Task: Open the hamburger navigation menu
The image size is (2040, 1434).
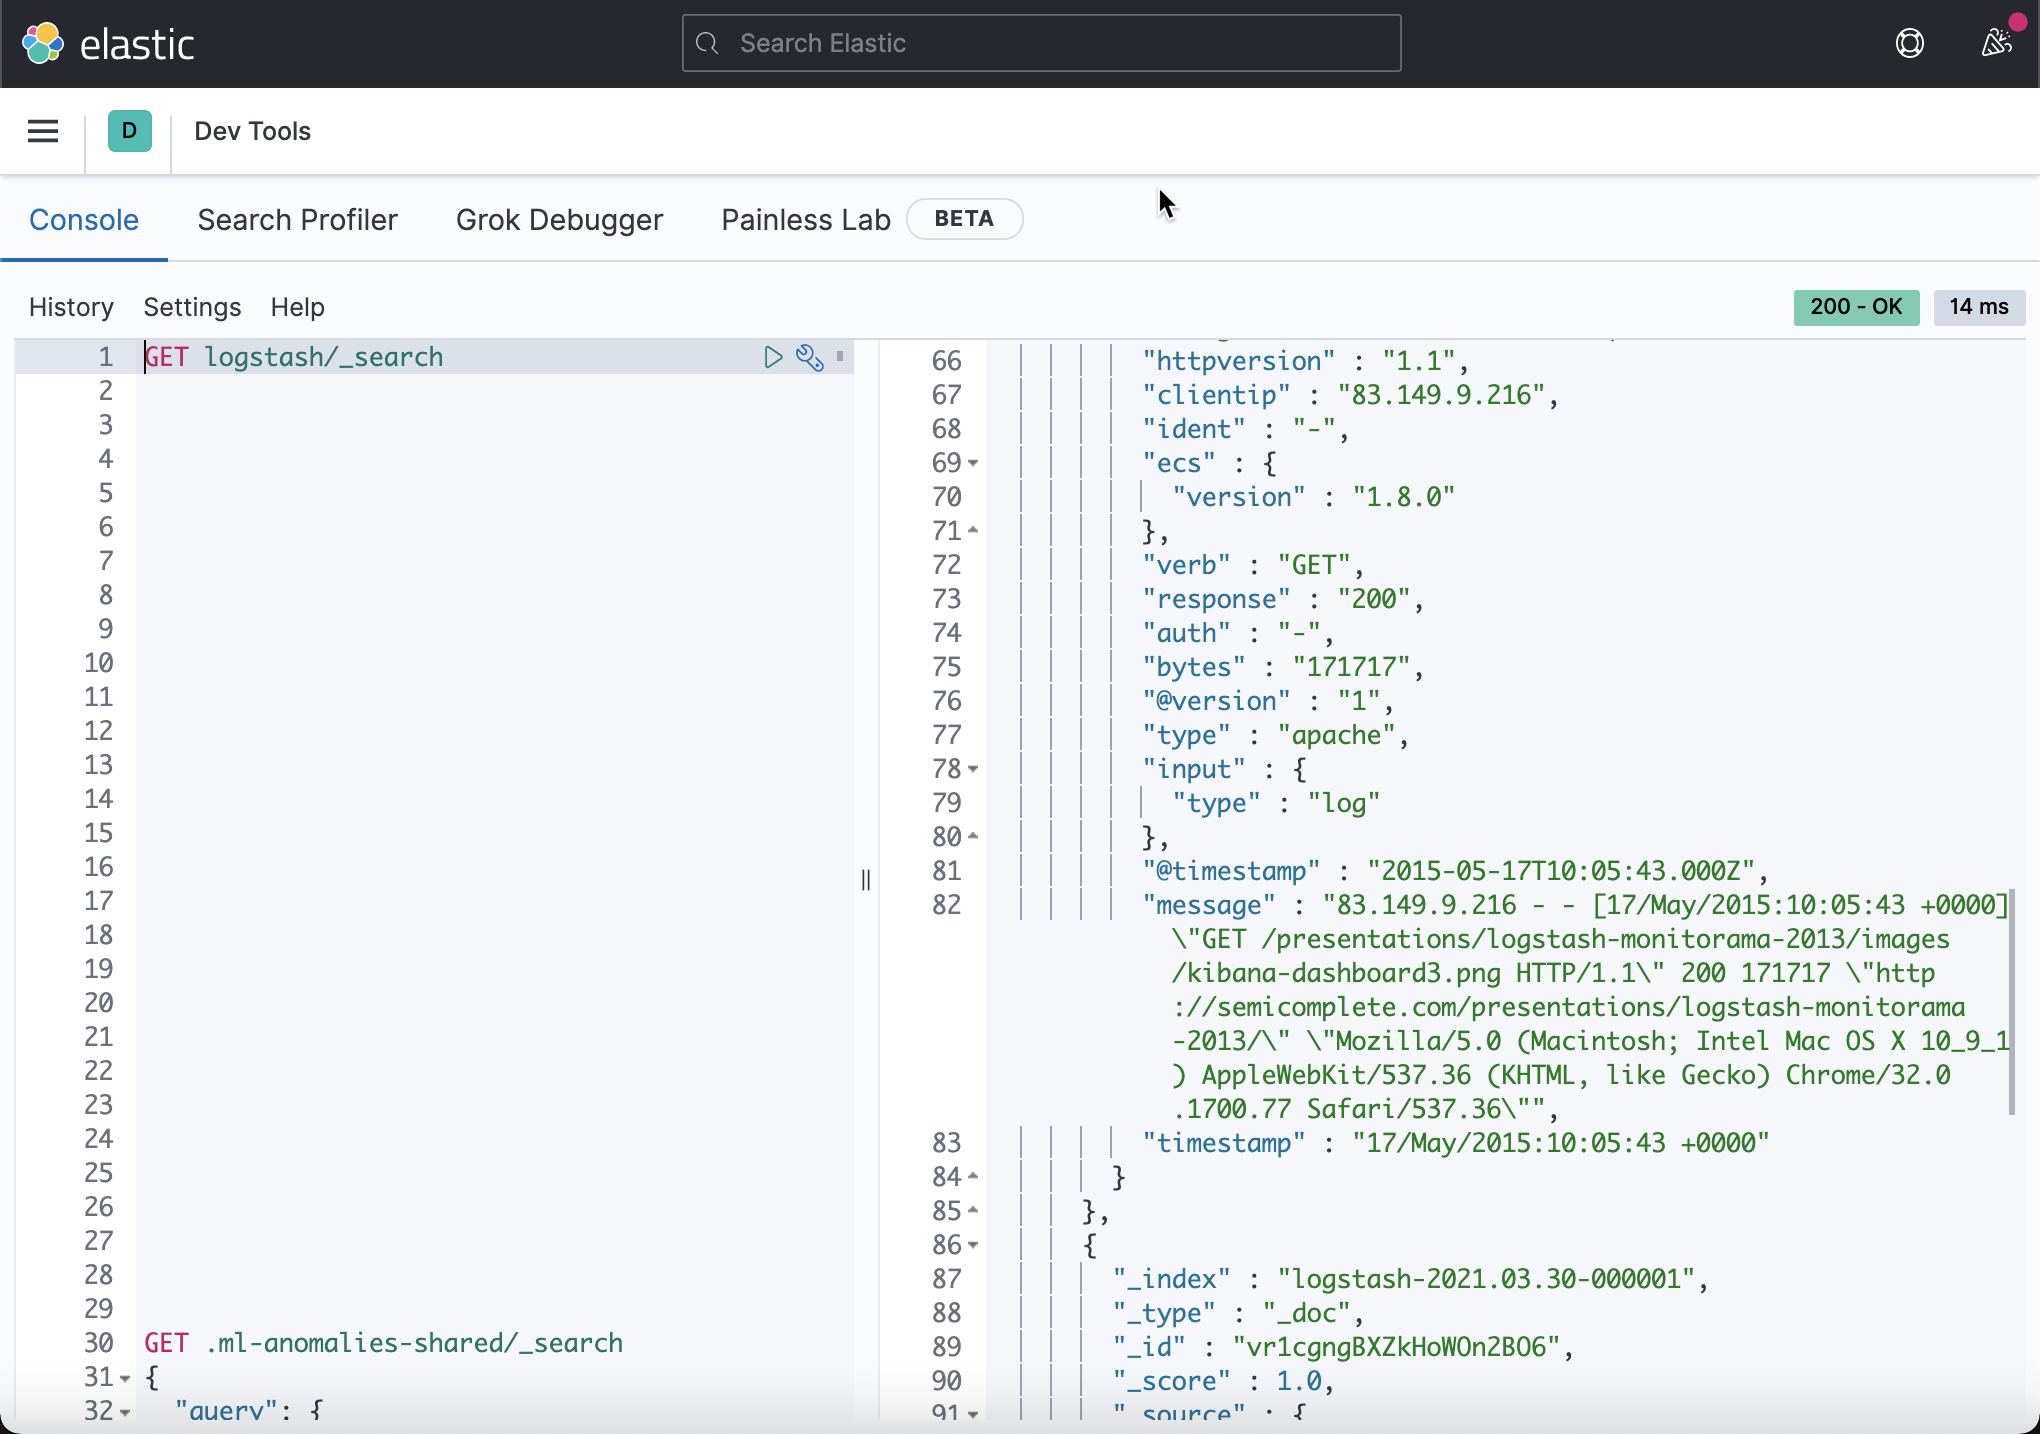Action: pyautogui.click(x=43, y=131)
